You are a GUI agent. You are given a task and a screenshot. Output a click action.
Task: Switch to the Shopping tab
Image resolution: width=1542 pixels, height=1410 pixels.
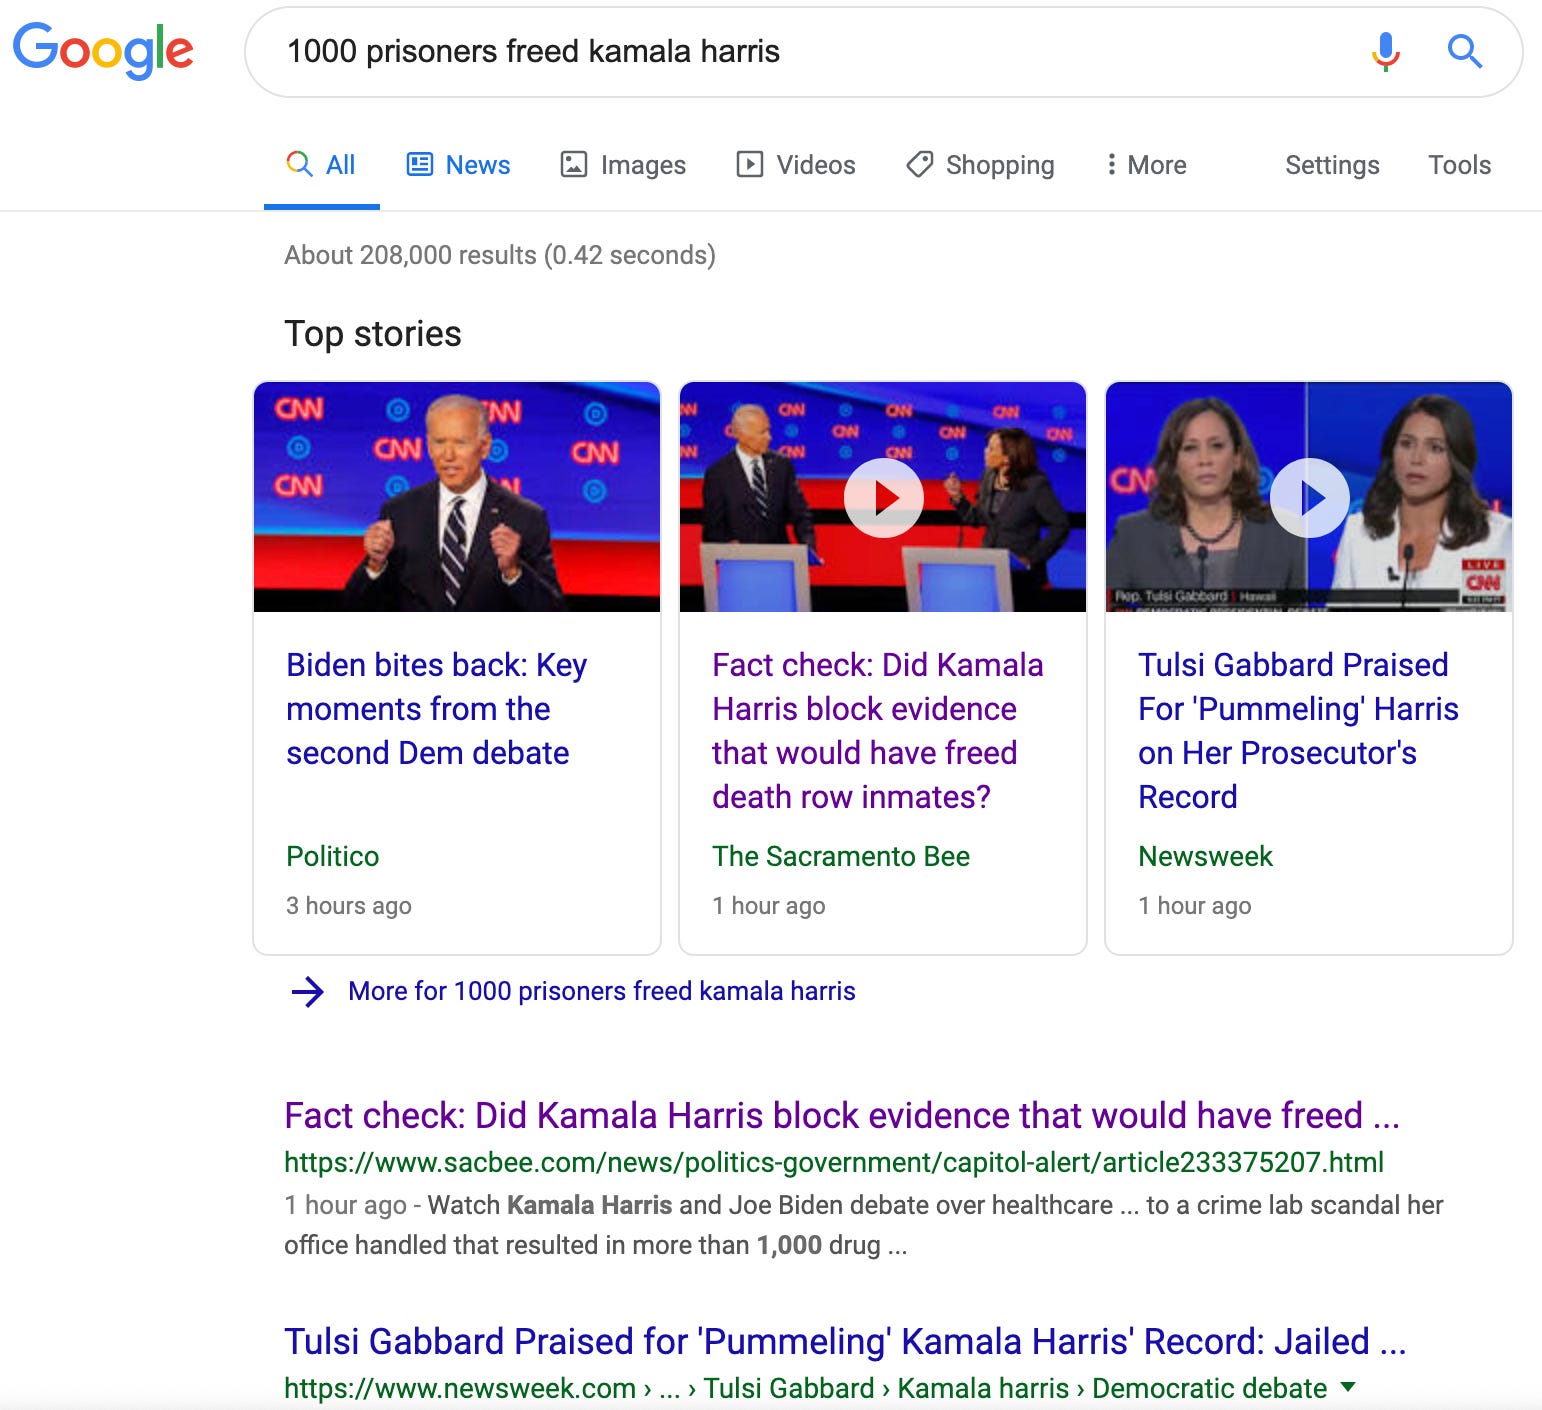[x=980, y=165]
